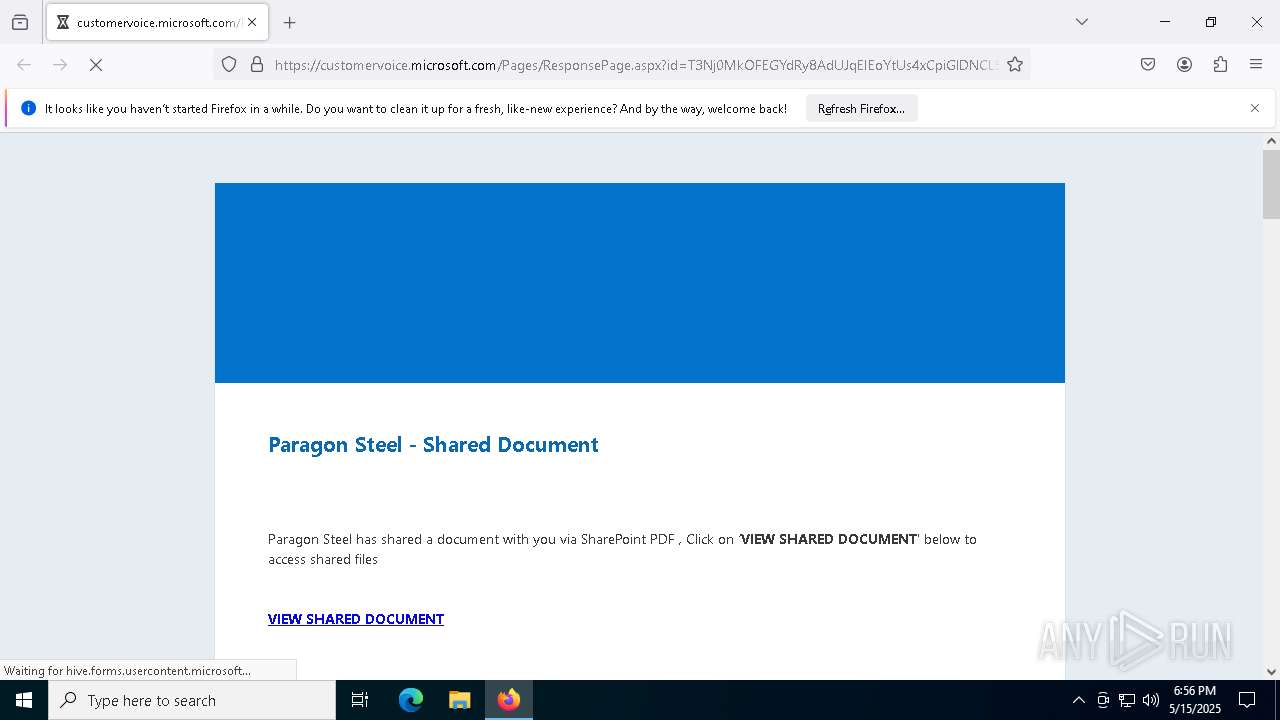Click scrollbar up arrow
1280x720 pixels.
pyautogui.click(x=1271, y=142)
